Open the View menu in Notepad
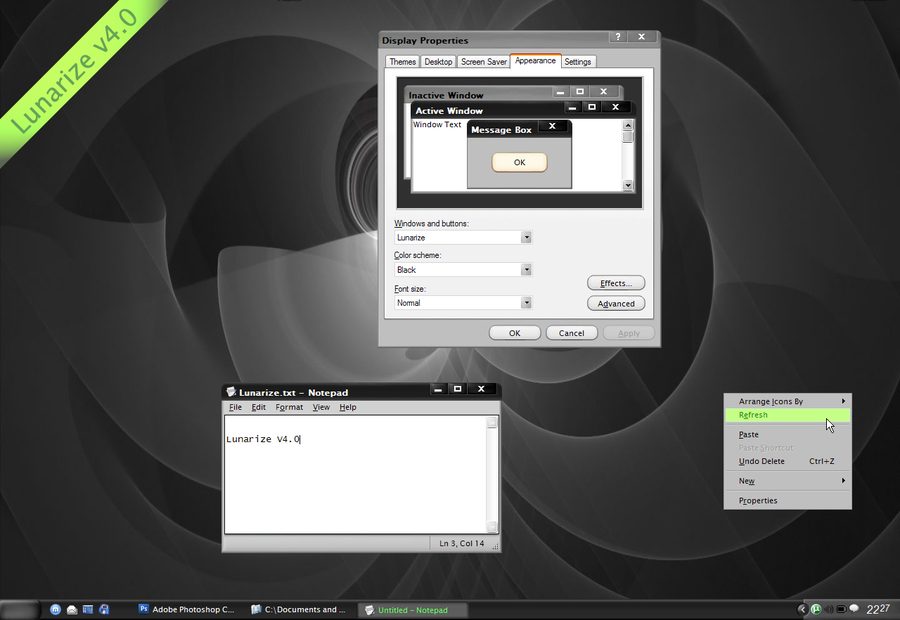The image size is (900, 620). click(x=321, y=407)
